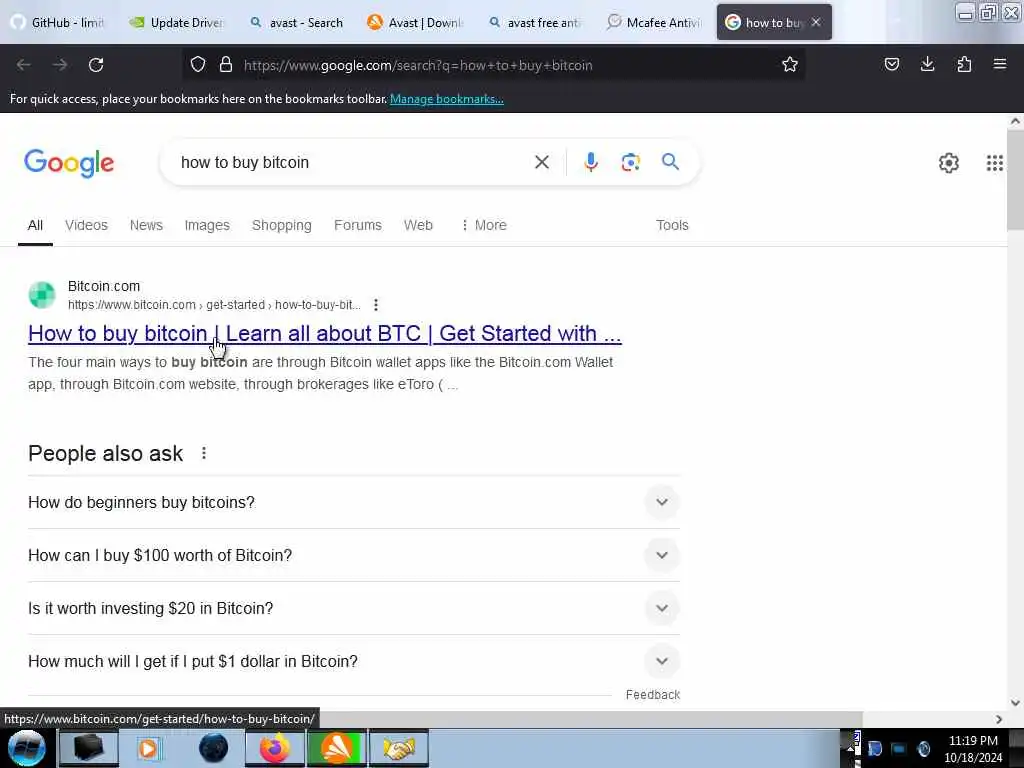
Task: Click the Manage bookmarks link
Action: click(447, 99)
